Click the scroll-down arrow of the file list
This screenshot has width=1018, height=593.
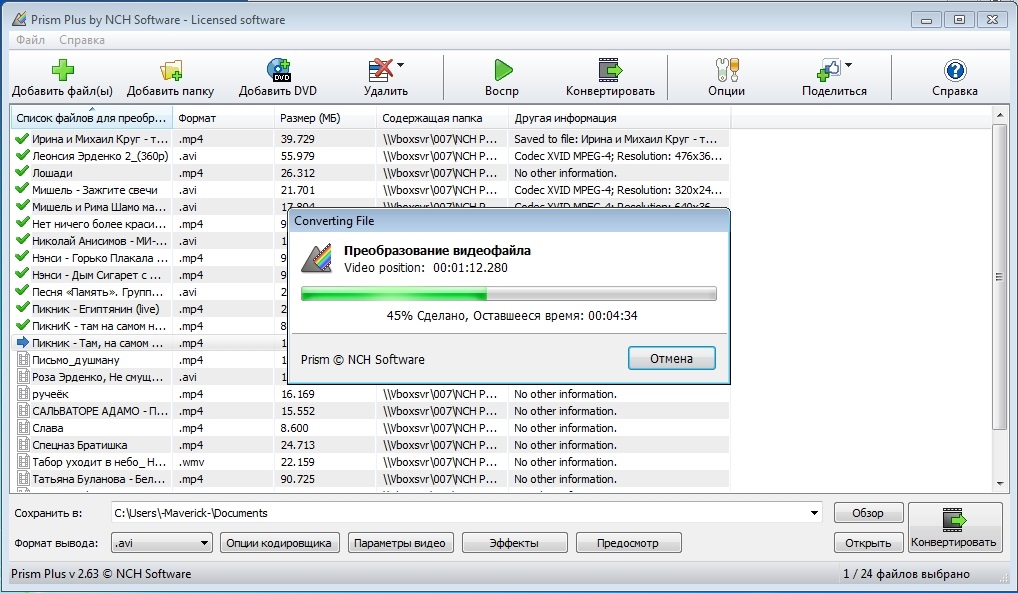tap(999, 483)
